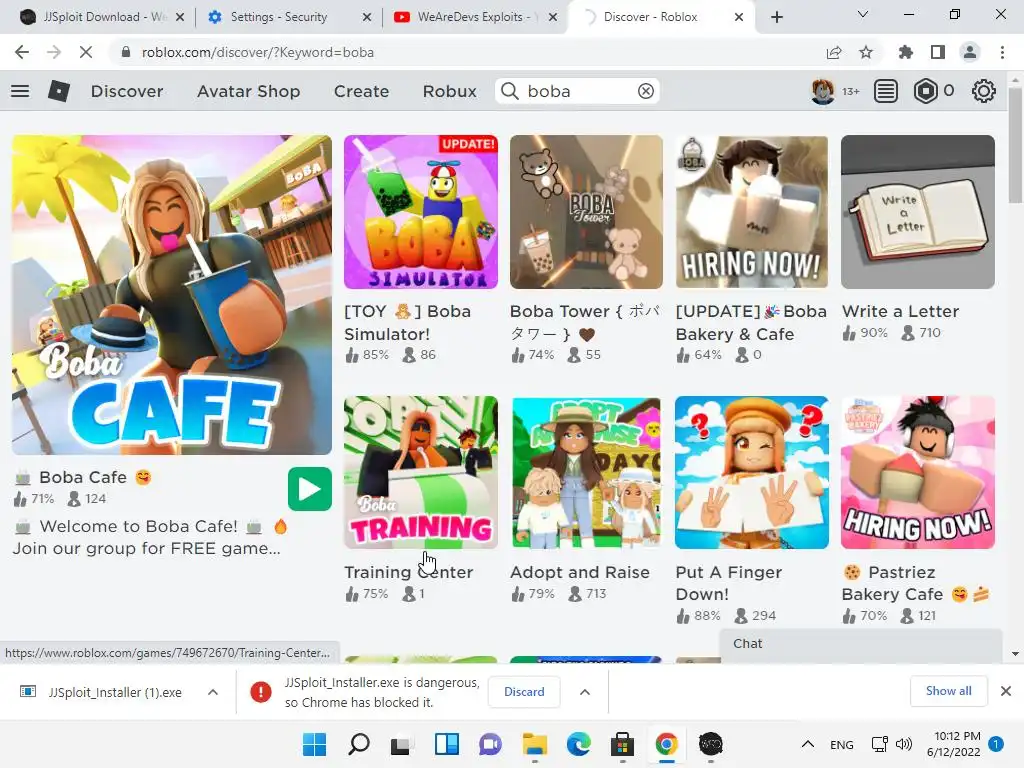Open the Robux balance icon
Image resolution: width=1024 pixels, height=768 pixels.
click(x=925, y=91)
